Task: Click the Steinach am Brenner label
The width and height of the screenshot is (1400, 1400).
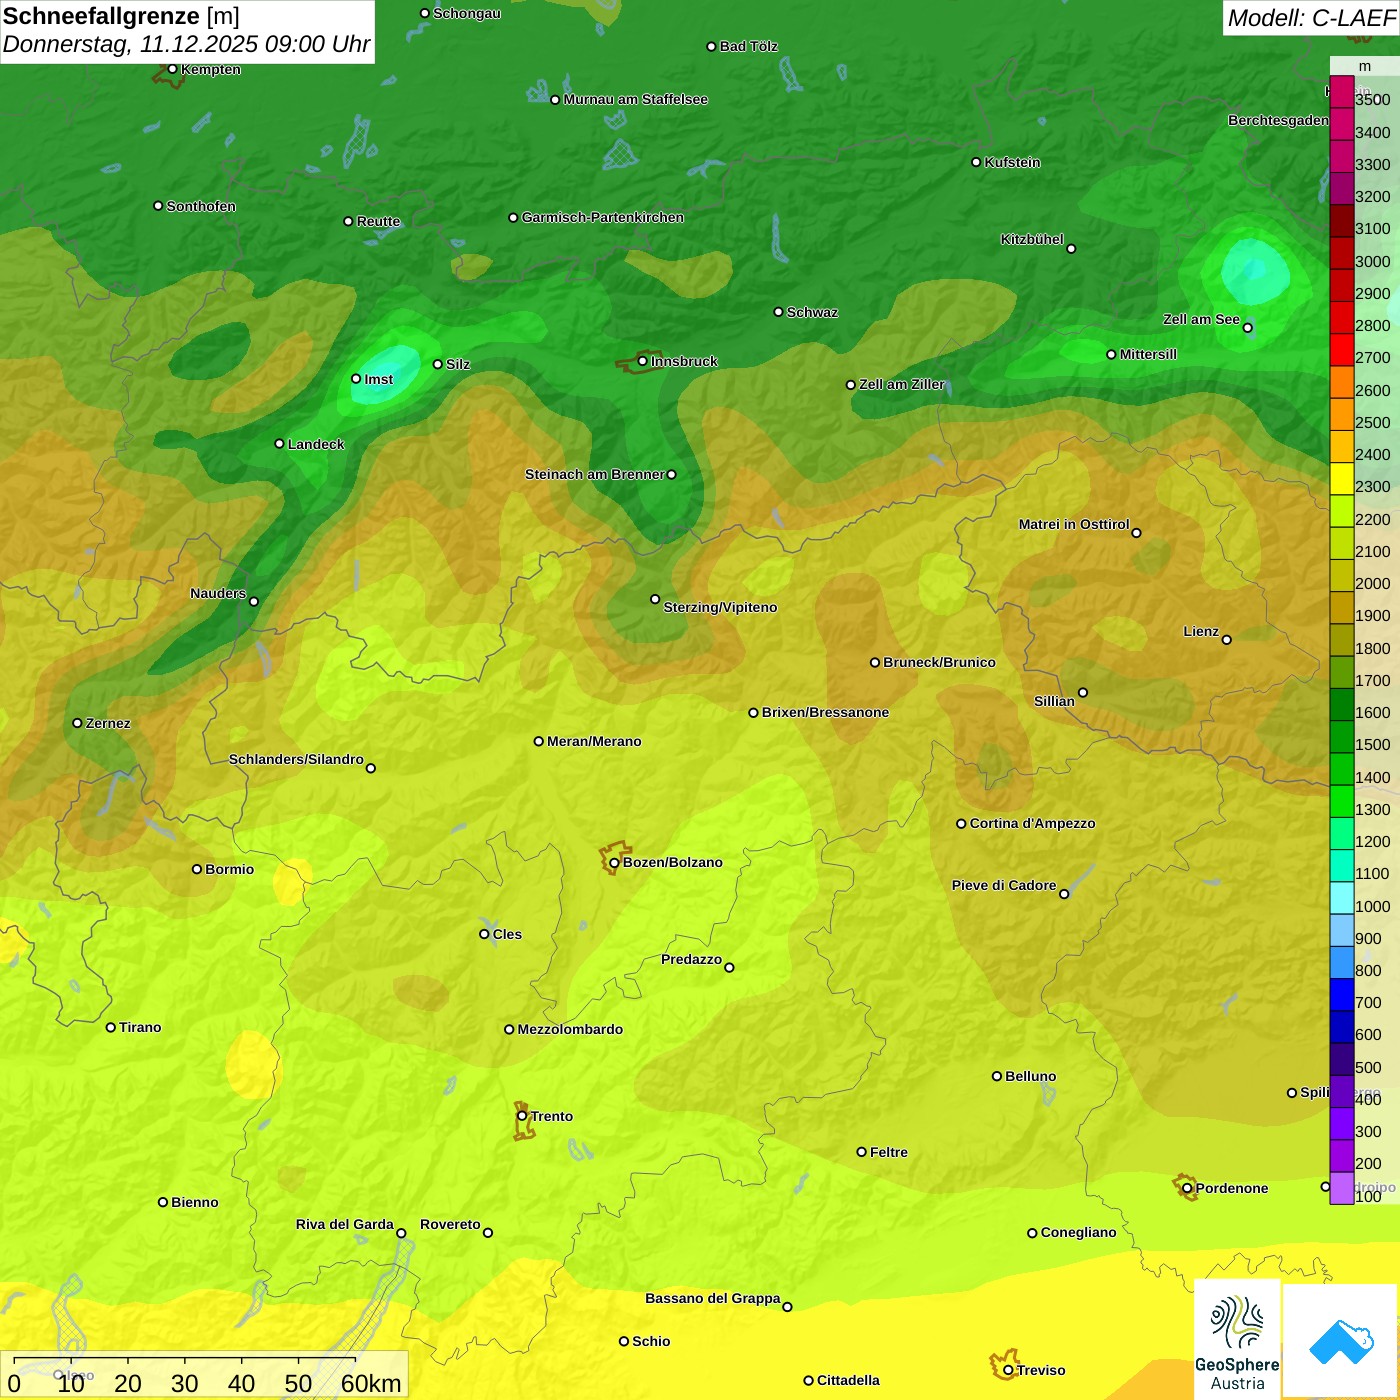Action: coord(595,474)
